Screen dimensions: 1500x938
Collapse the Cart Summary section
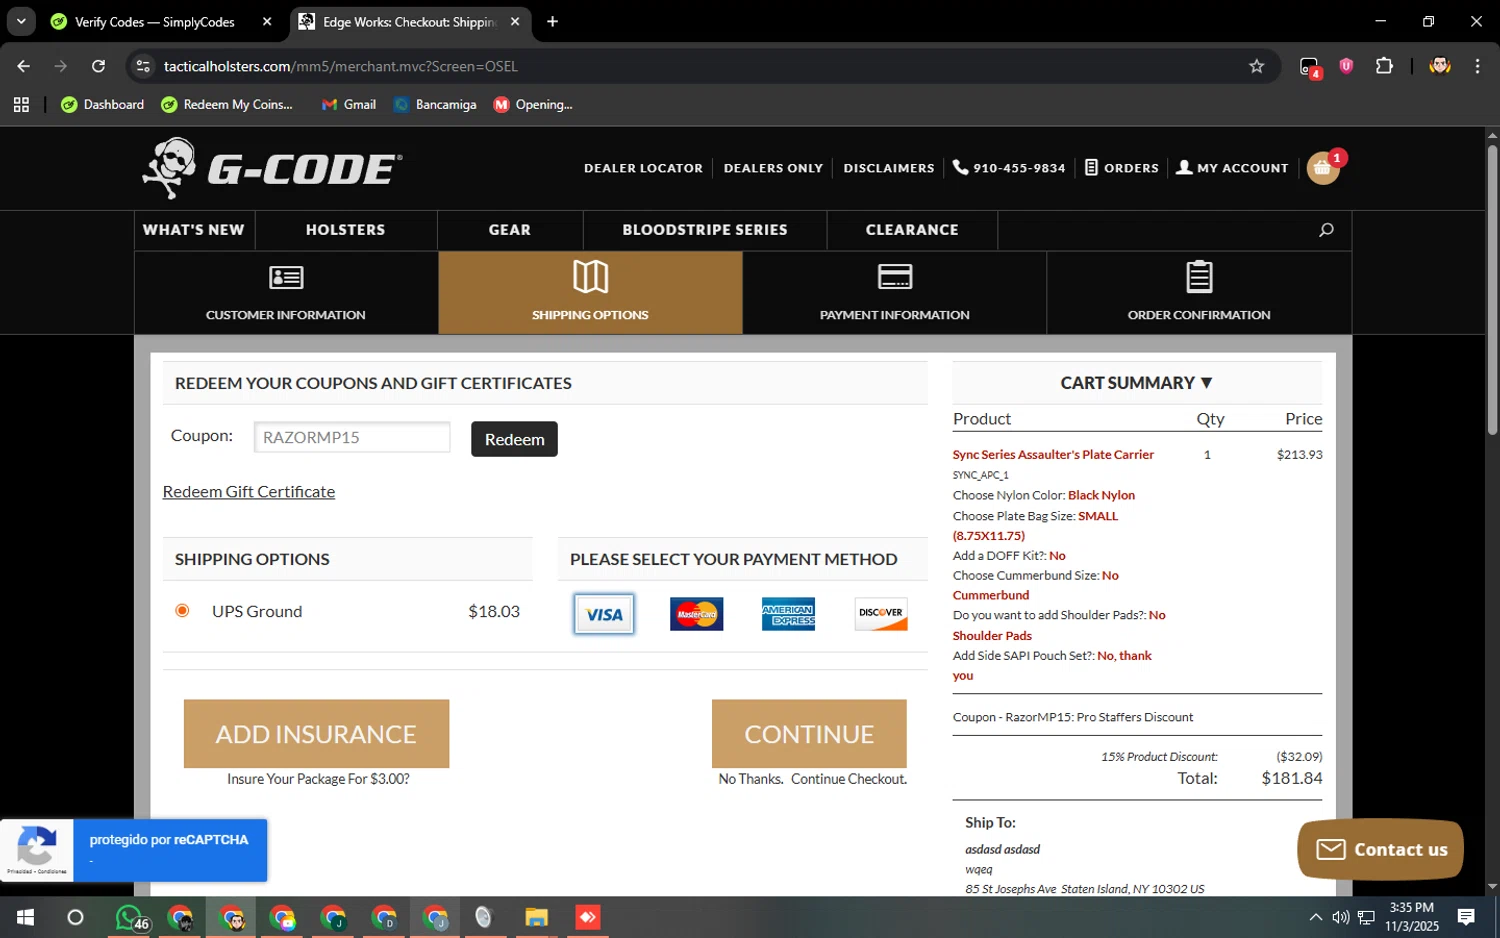[x=1136, y=383]
